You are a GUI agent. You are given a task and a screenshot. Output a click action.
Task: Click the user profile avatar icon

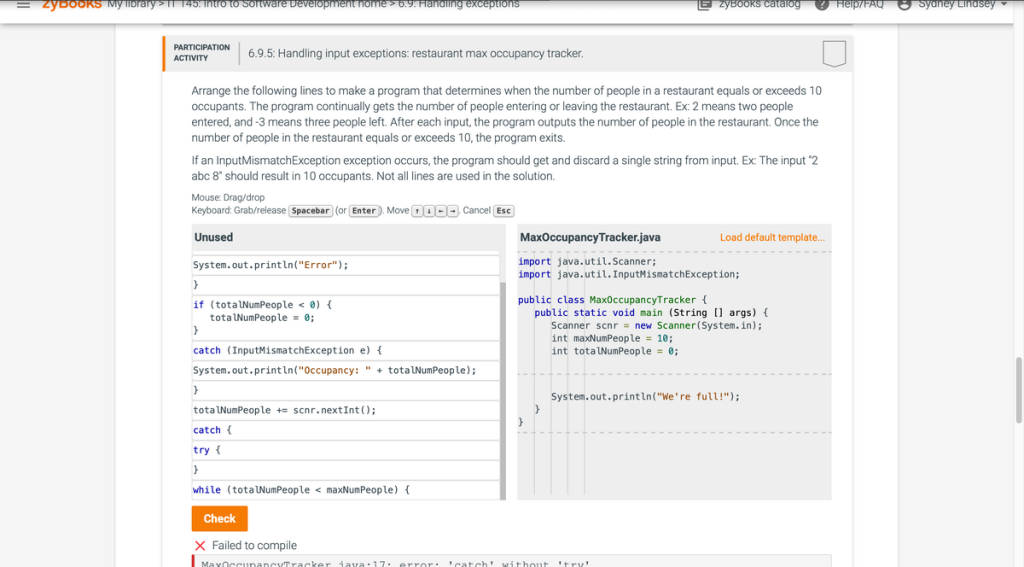[905, 5]
